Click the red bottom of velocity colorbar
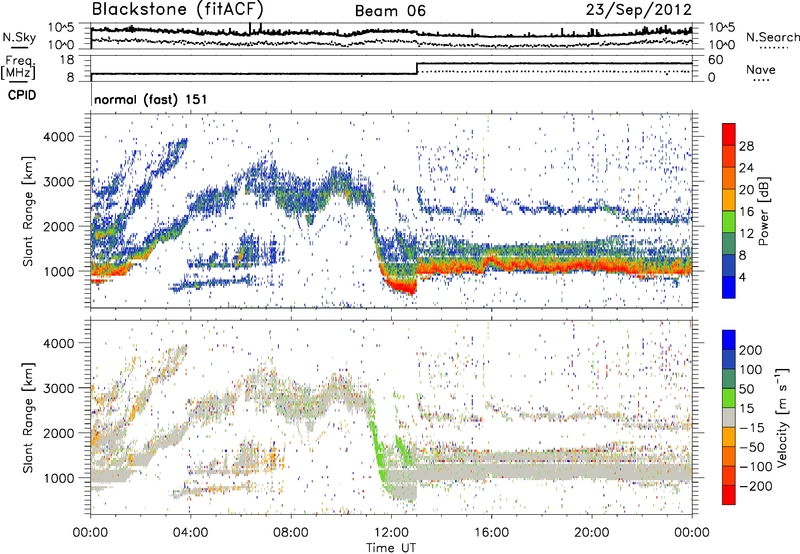800x554 pixels. (x=729, y=495)
